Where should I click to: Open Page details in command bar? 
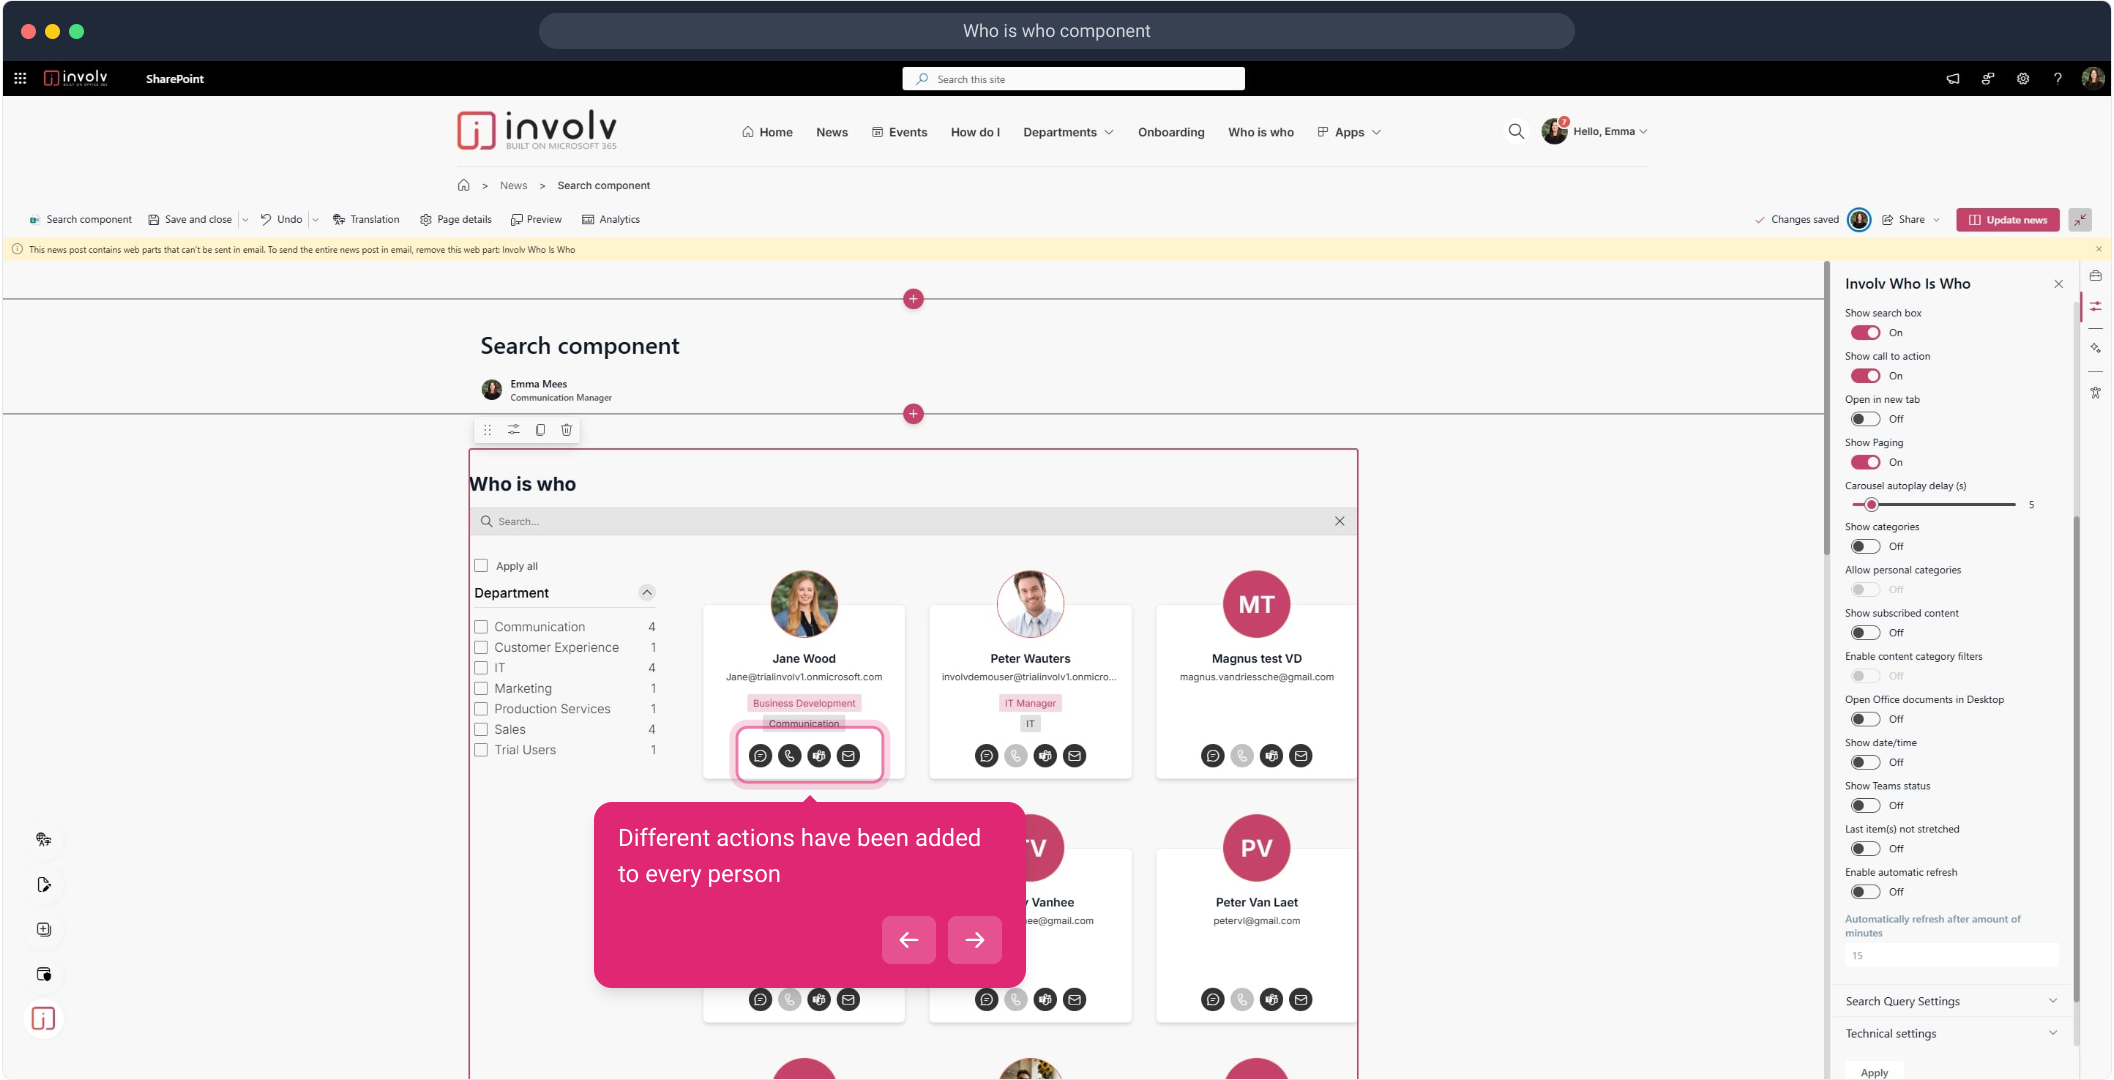(456, 220)
